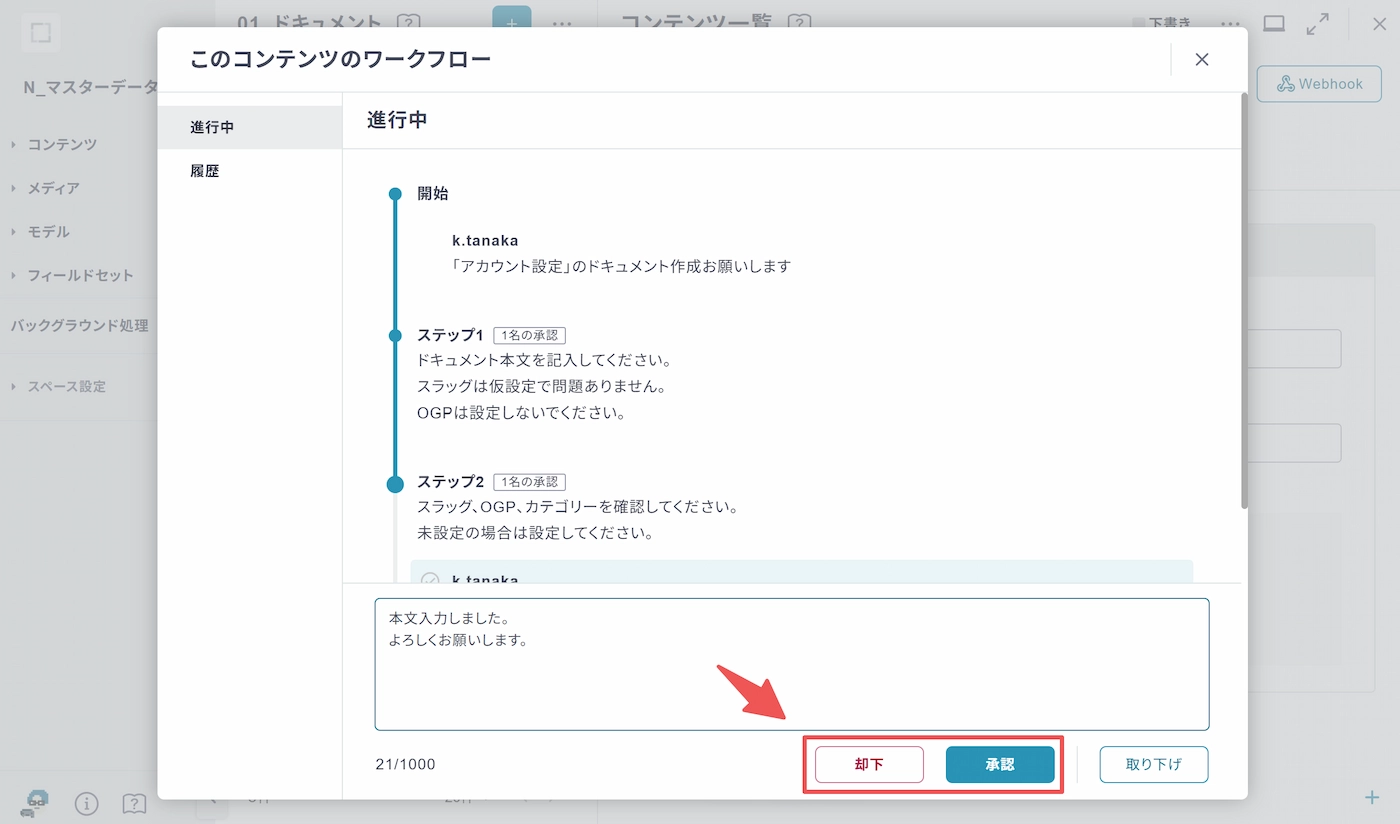The width and height of the screenshot is (1400, 824).
Task: Open the help book icon in sidebar footer
Action: click(x=134, y=803)
